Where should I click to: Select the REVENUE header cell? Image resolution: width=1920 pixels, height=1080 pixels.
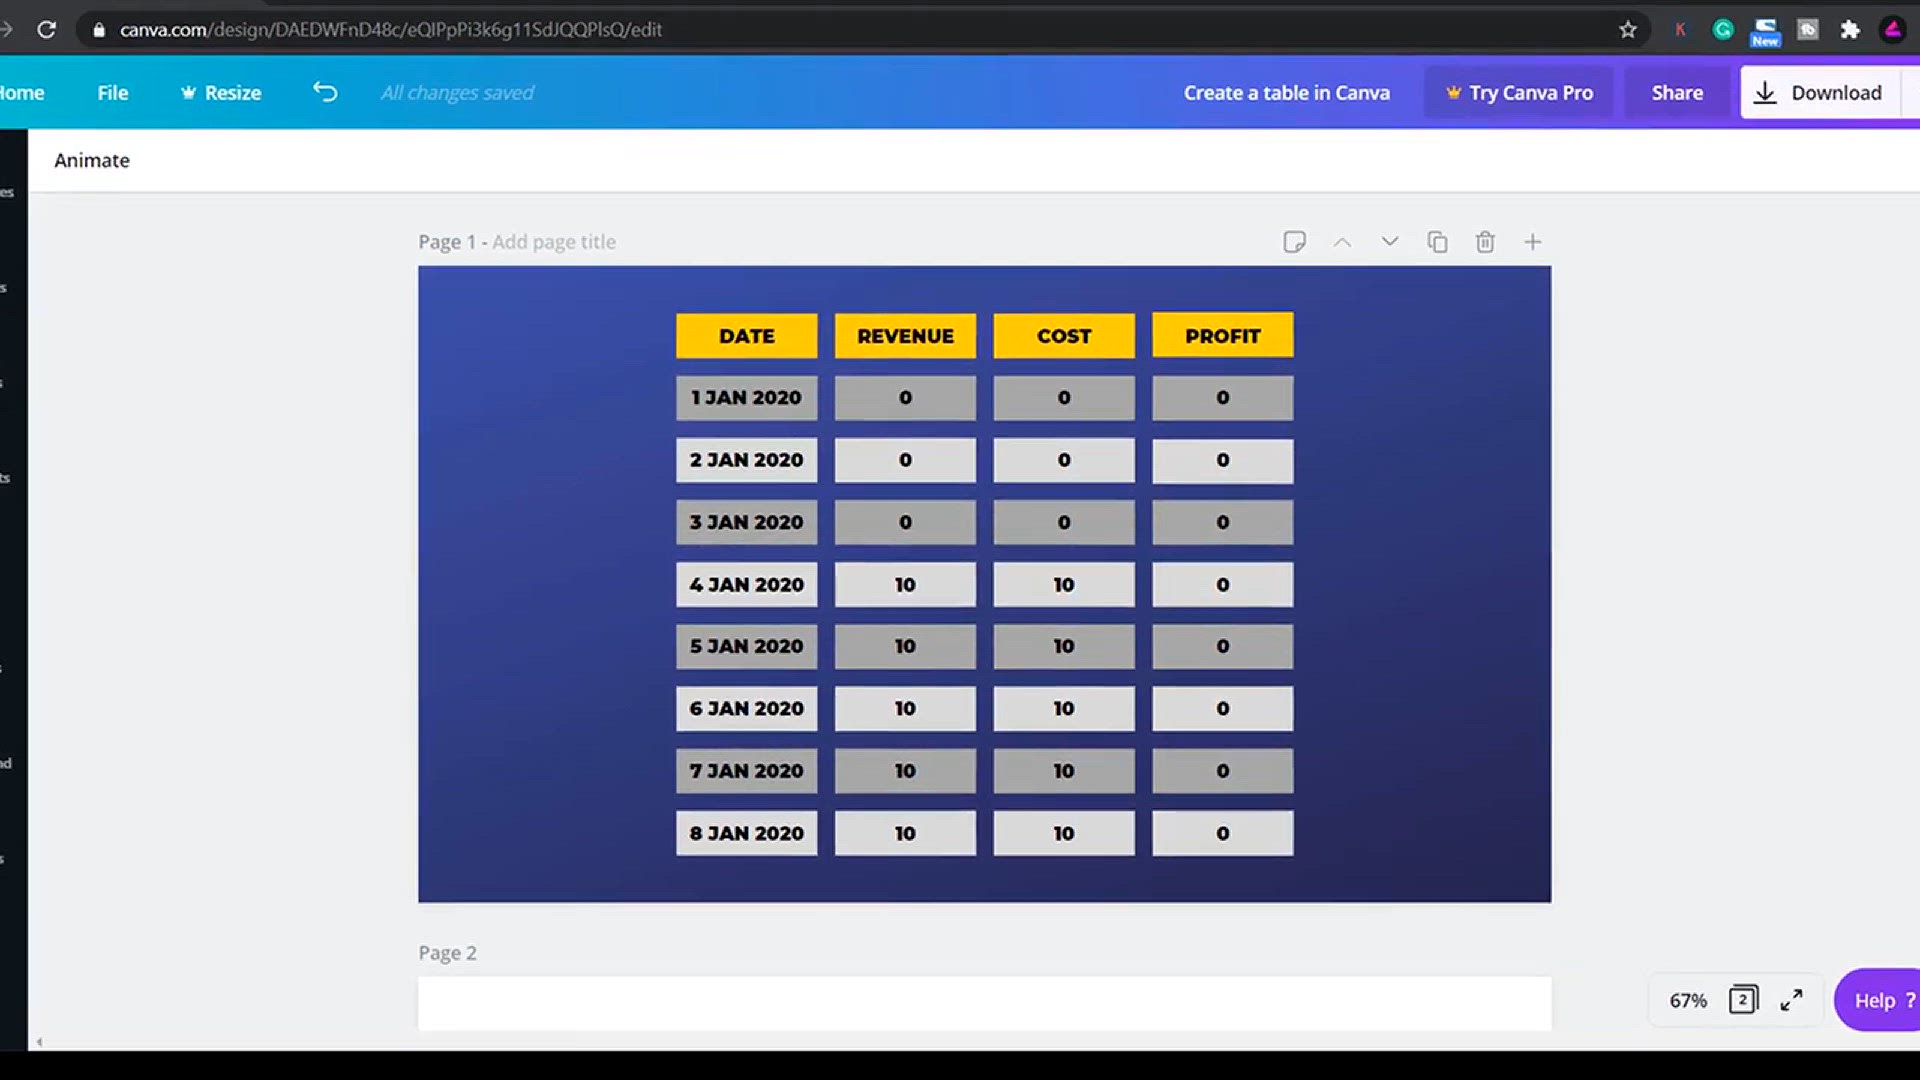(905, 336)
